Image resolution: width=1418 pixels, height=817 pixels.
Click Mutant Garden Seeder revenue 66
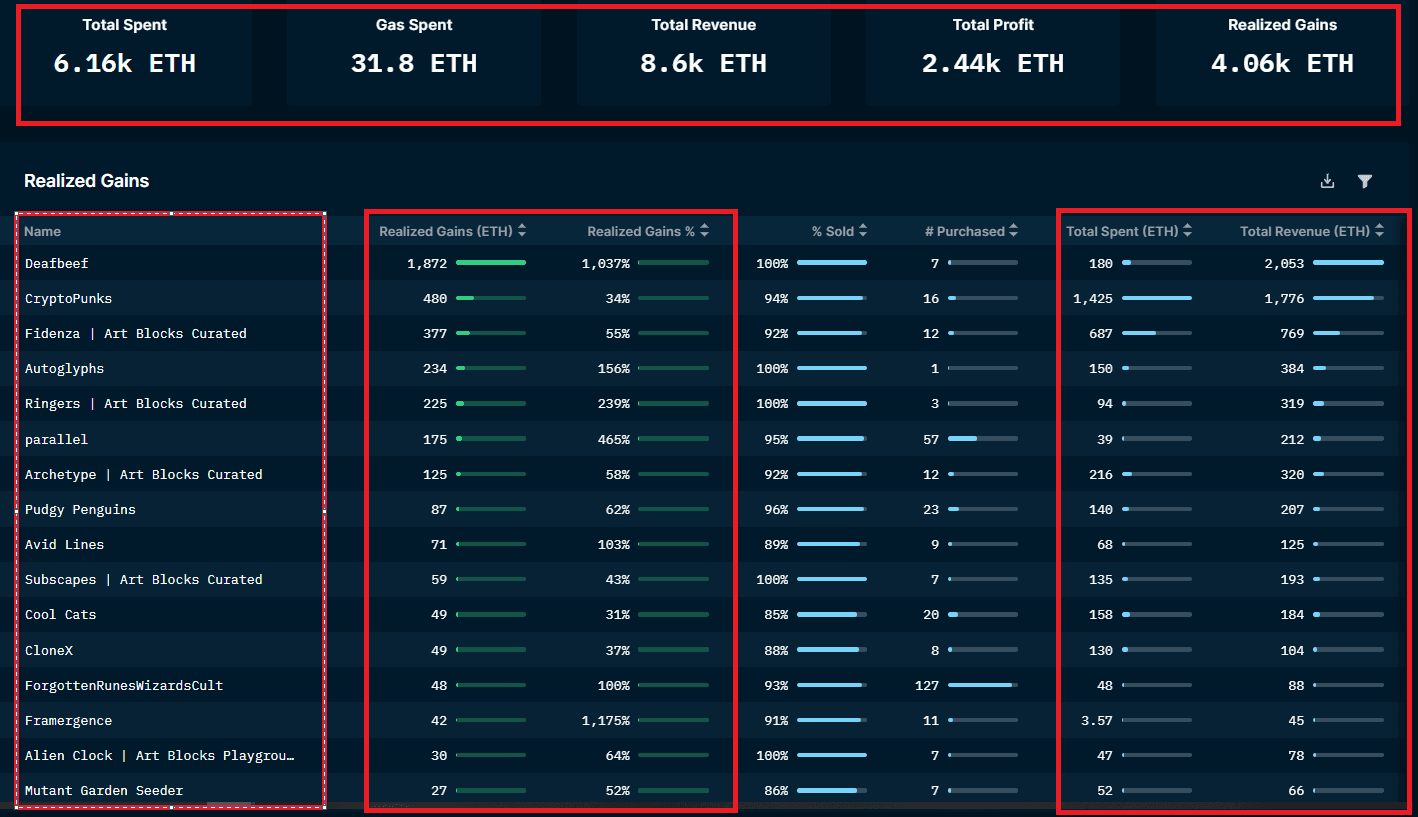[1296, 791]
